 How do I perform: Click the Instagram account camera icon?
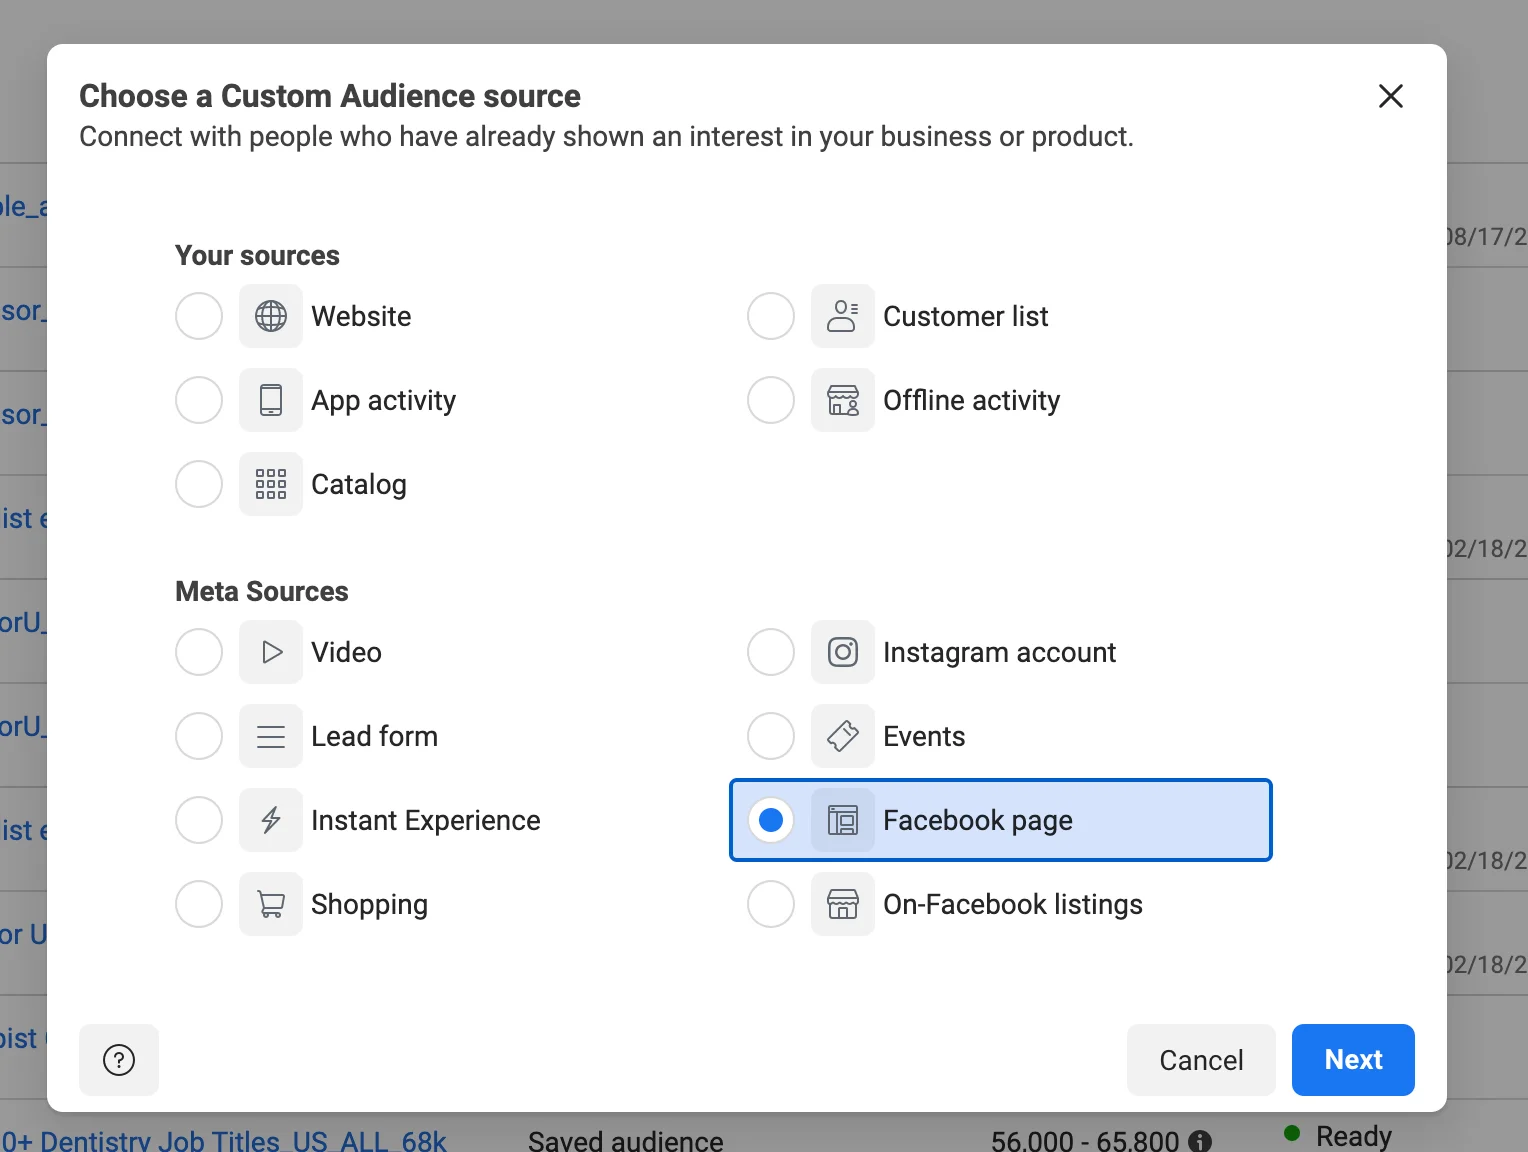click(x=842, y=652)
